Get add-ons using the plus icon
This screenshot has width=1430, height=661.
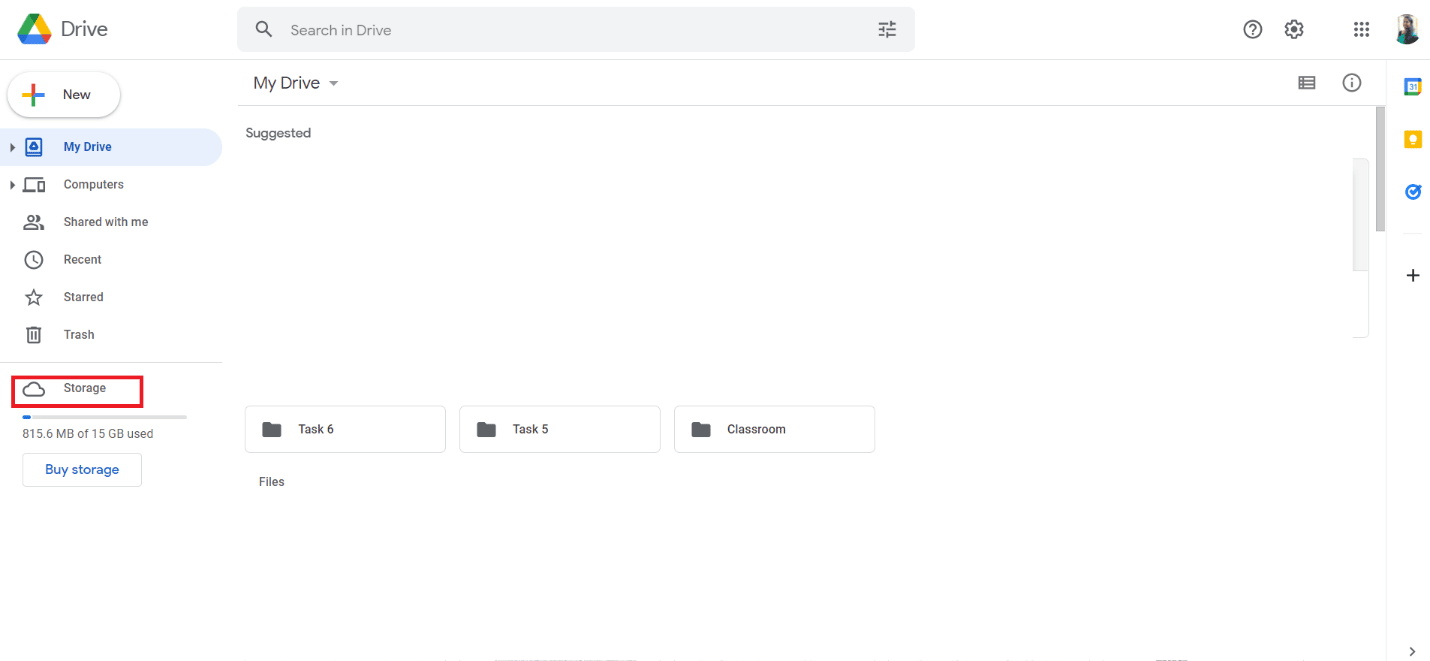pos(1413,275)
